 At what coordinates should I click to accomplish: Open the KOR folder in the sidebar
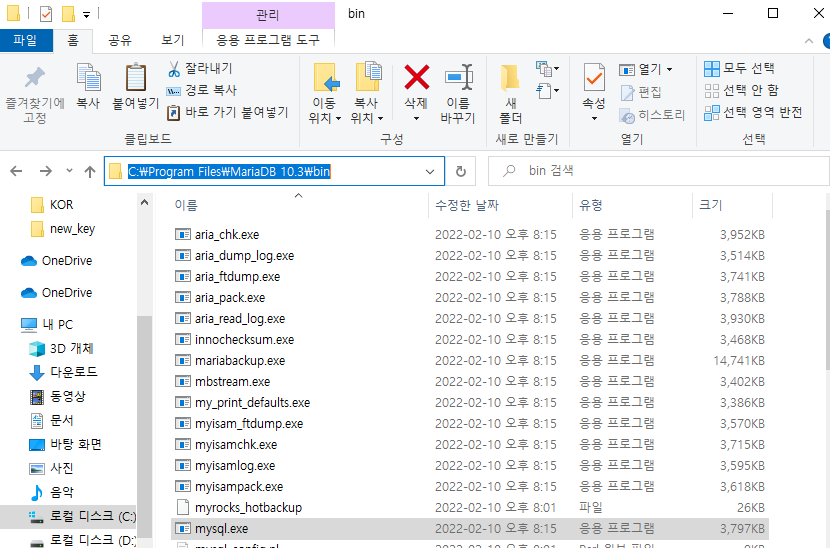click(x=52, y=205)
